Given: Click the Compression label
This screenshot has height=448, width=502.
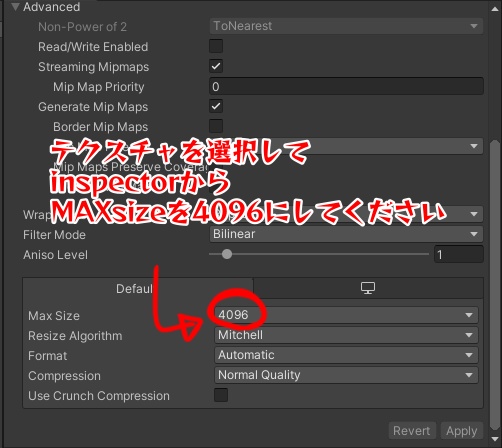Looking at the screenshot, I should coord(64,376).
